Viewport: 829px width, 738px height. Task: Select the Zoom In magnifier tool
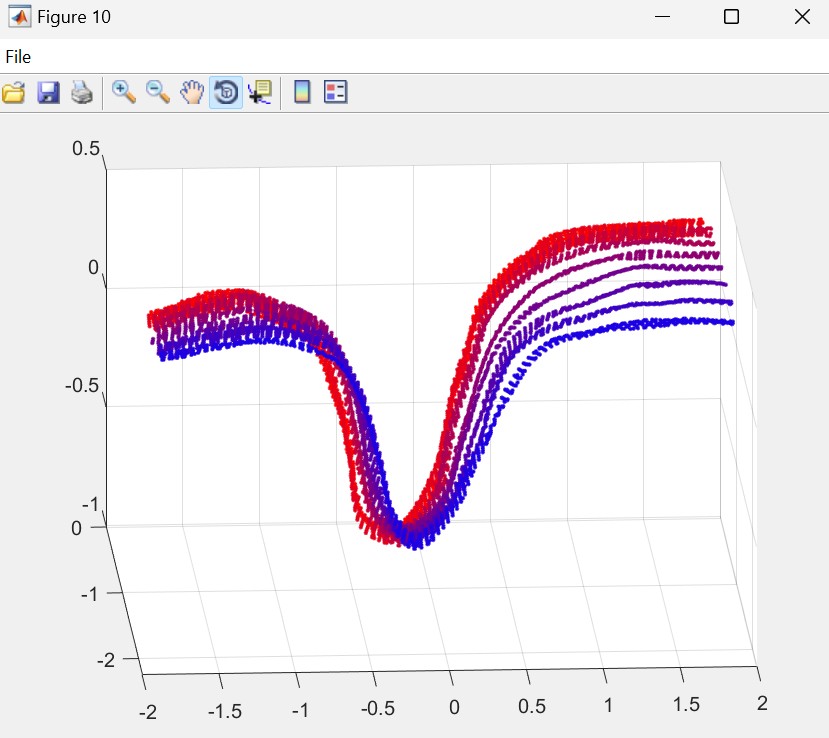click(x=124, y=93)
